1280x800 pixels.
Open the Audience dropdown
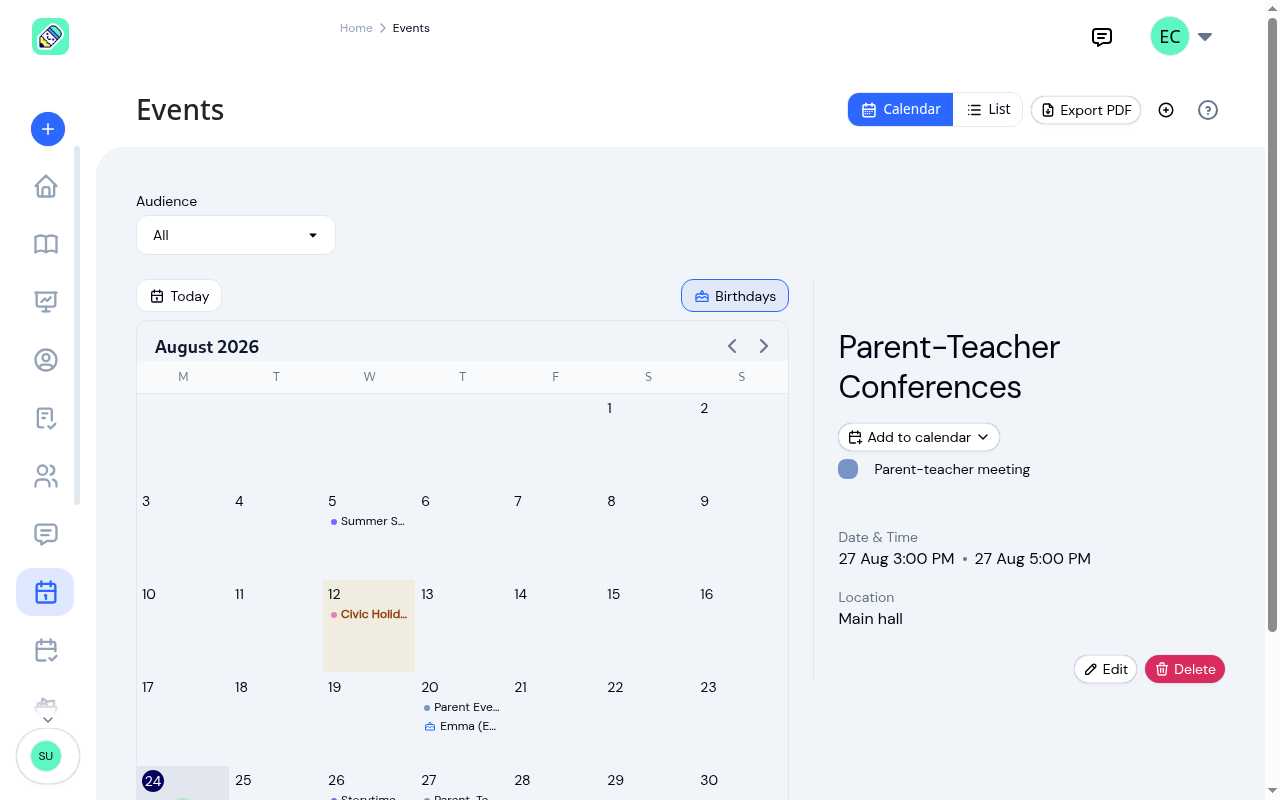click(236, 235)
